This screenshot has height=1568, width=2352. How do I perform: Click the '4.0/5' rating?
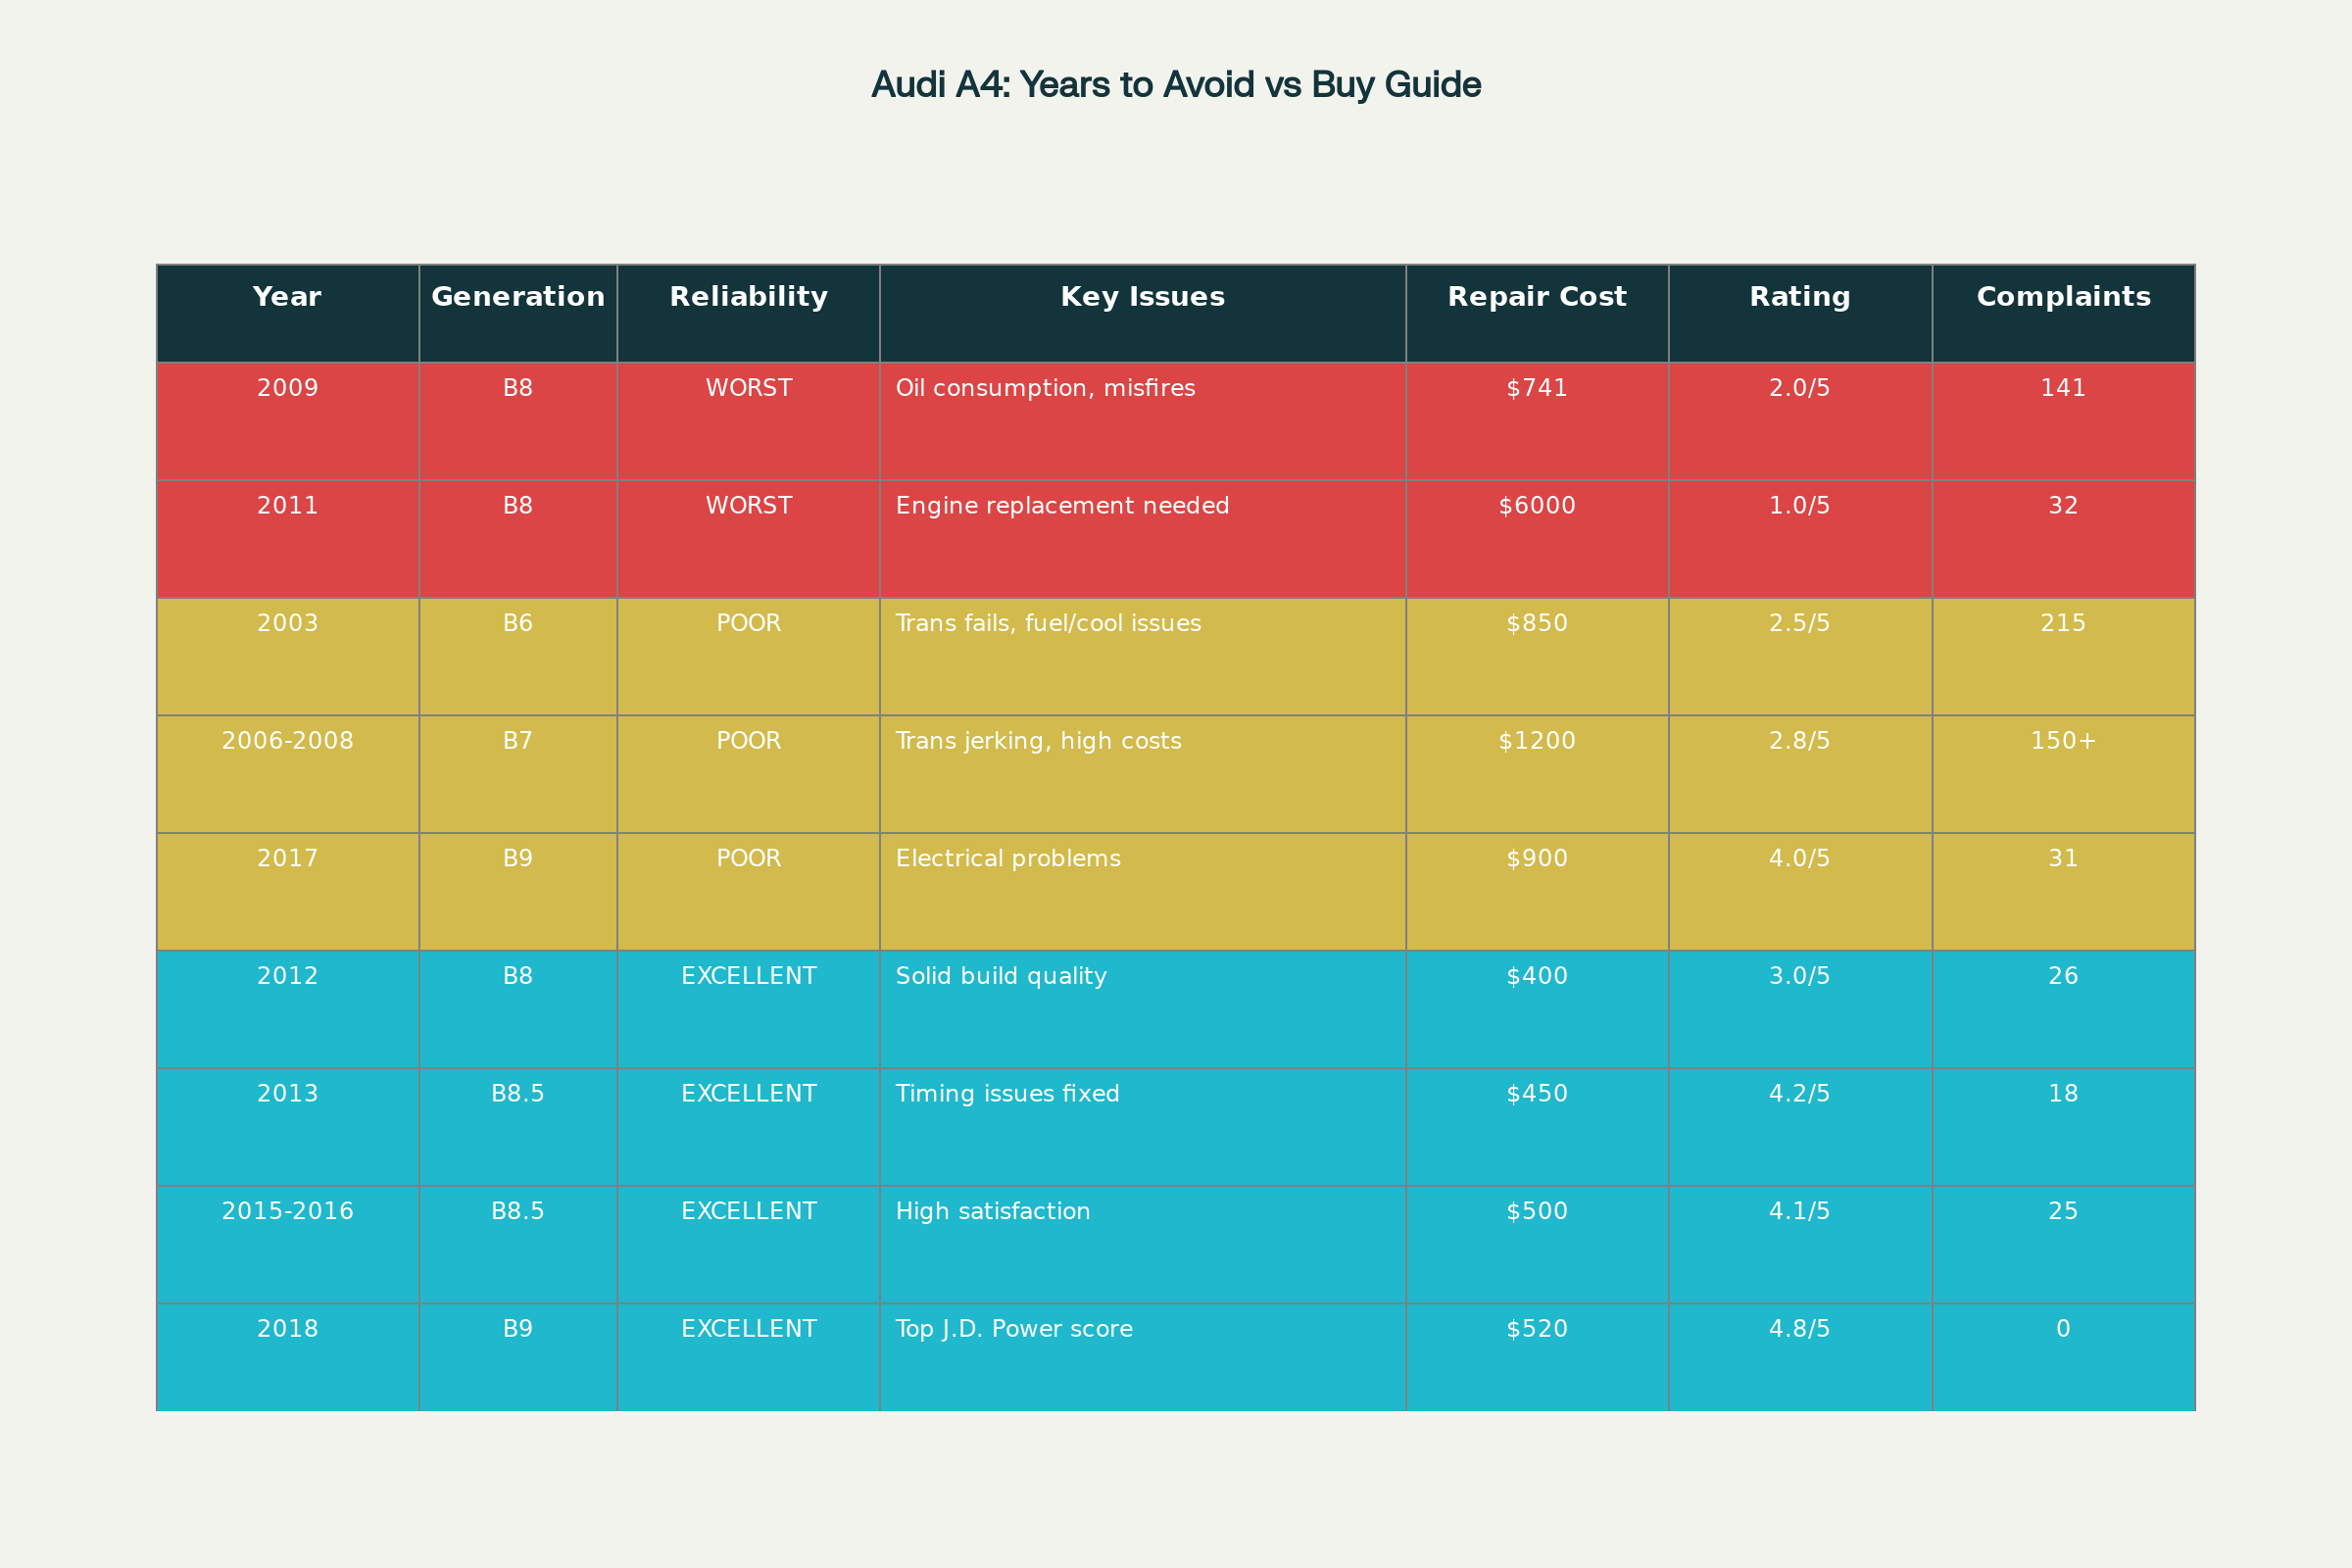click(x=1800, y=859)
